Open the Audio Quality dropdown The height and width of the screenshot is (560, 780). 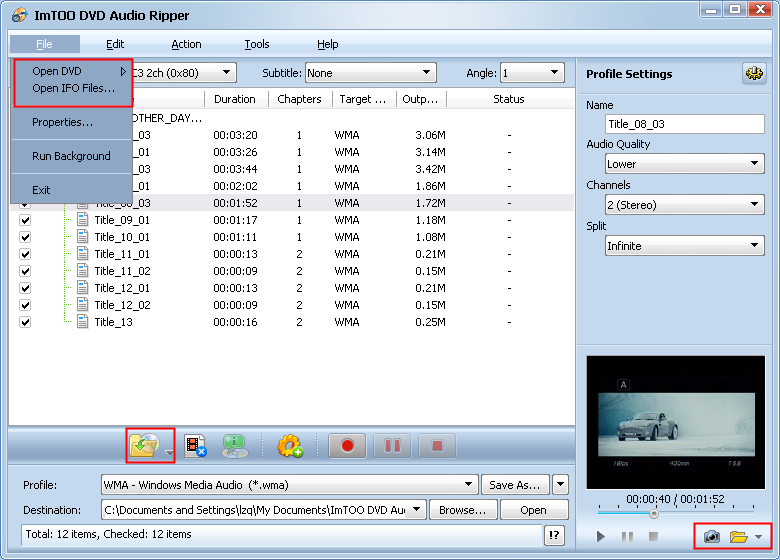[x=684, y=164]
